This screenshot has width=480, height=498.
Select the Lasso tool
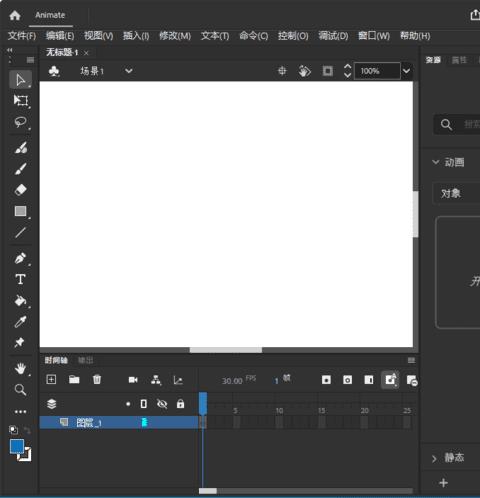(x=20, y=122)
